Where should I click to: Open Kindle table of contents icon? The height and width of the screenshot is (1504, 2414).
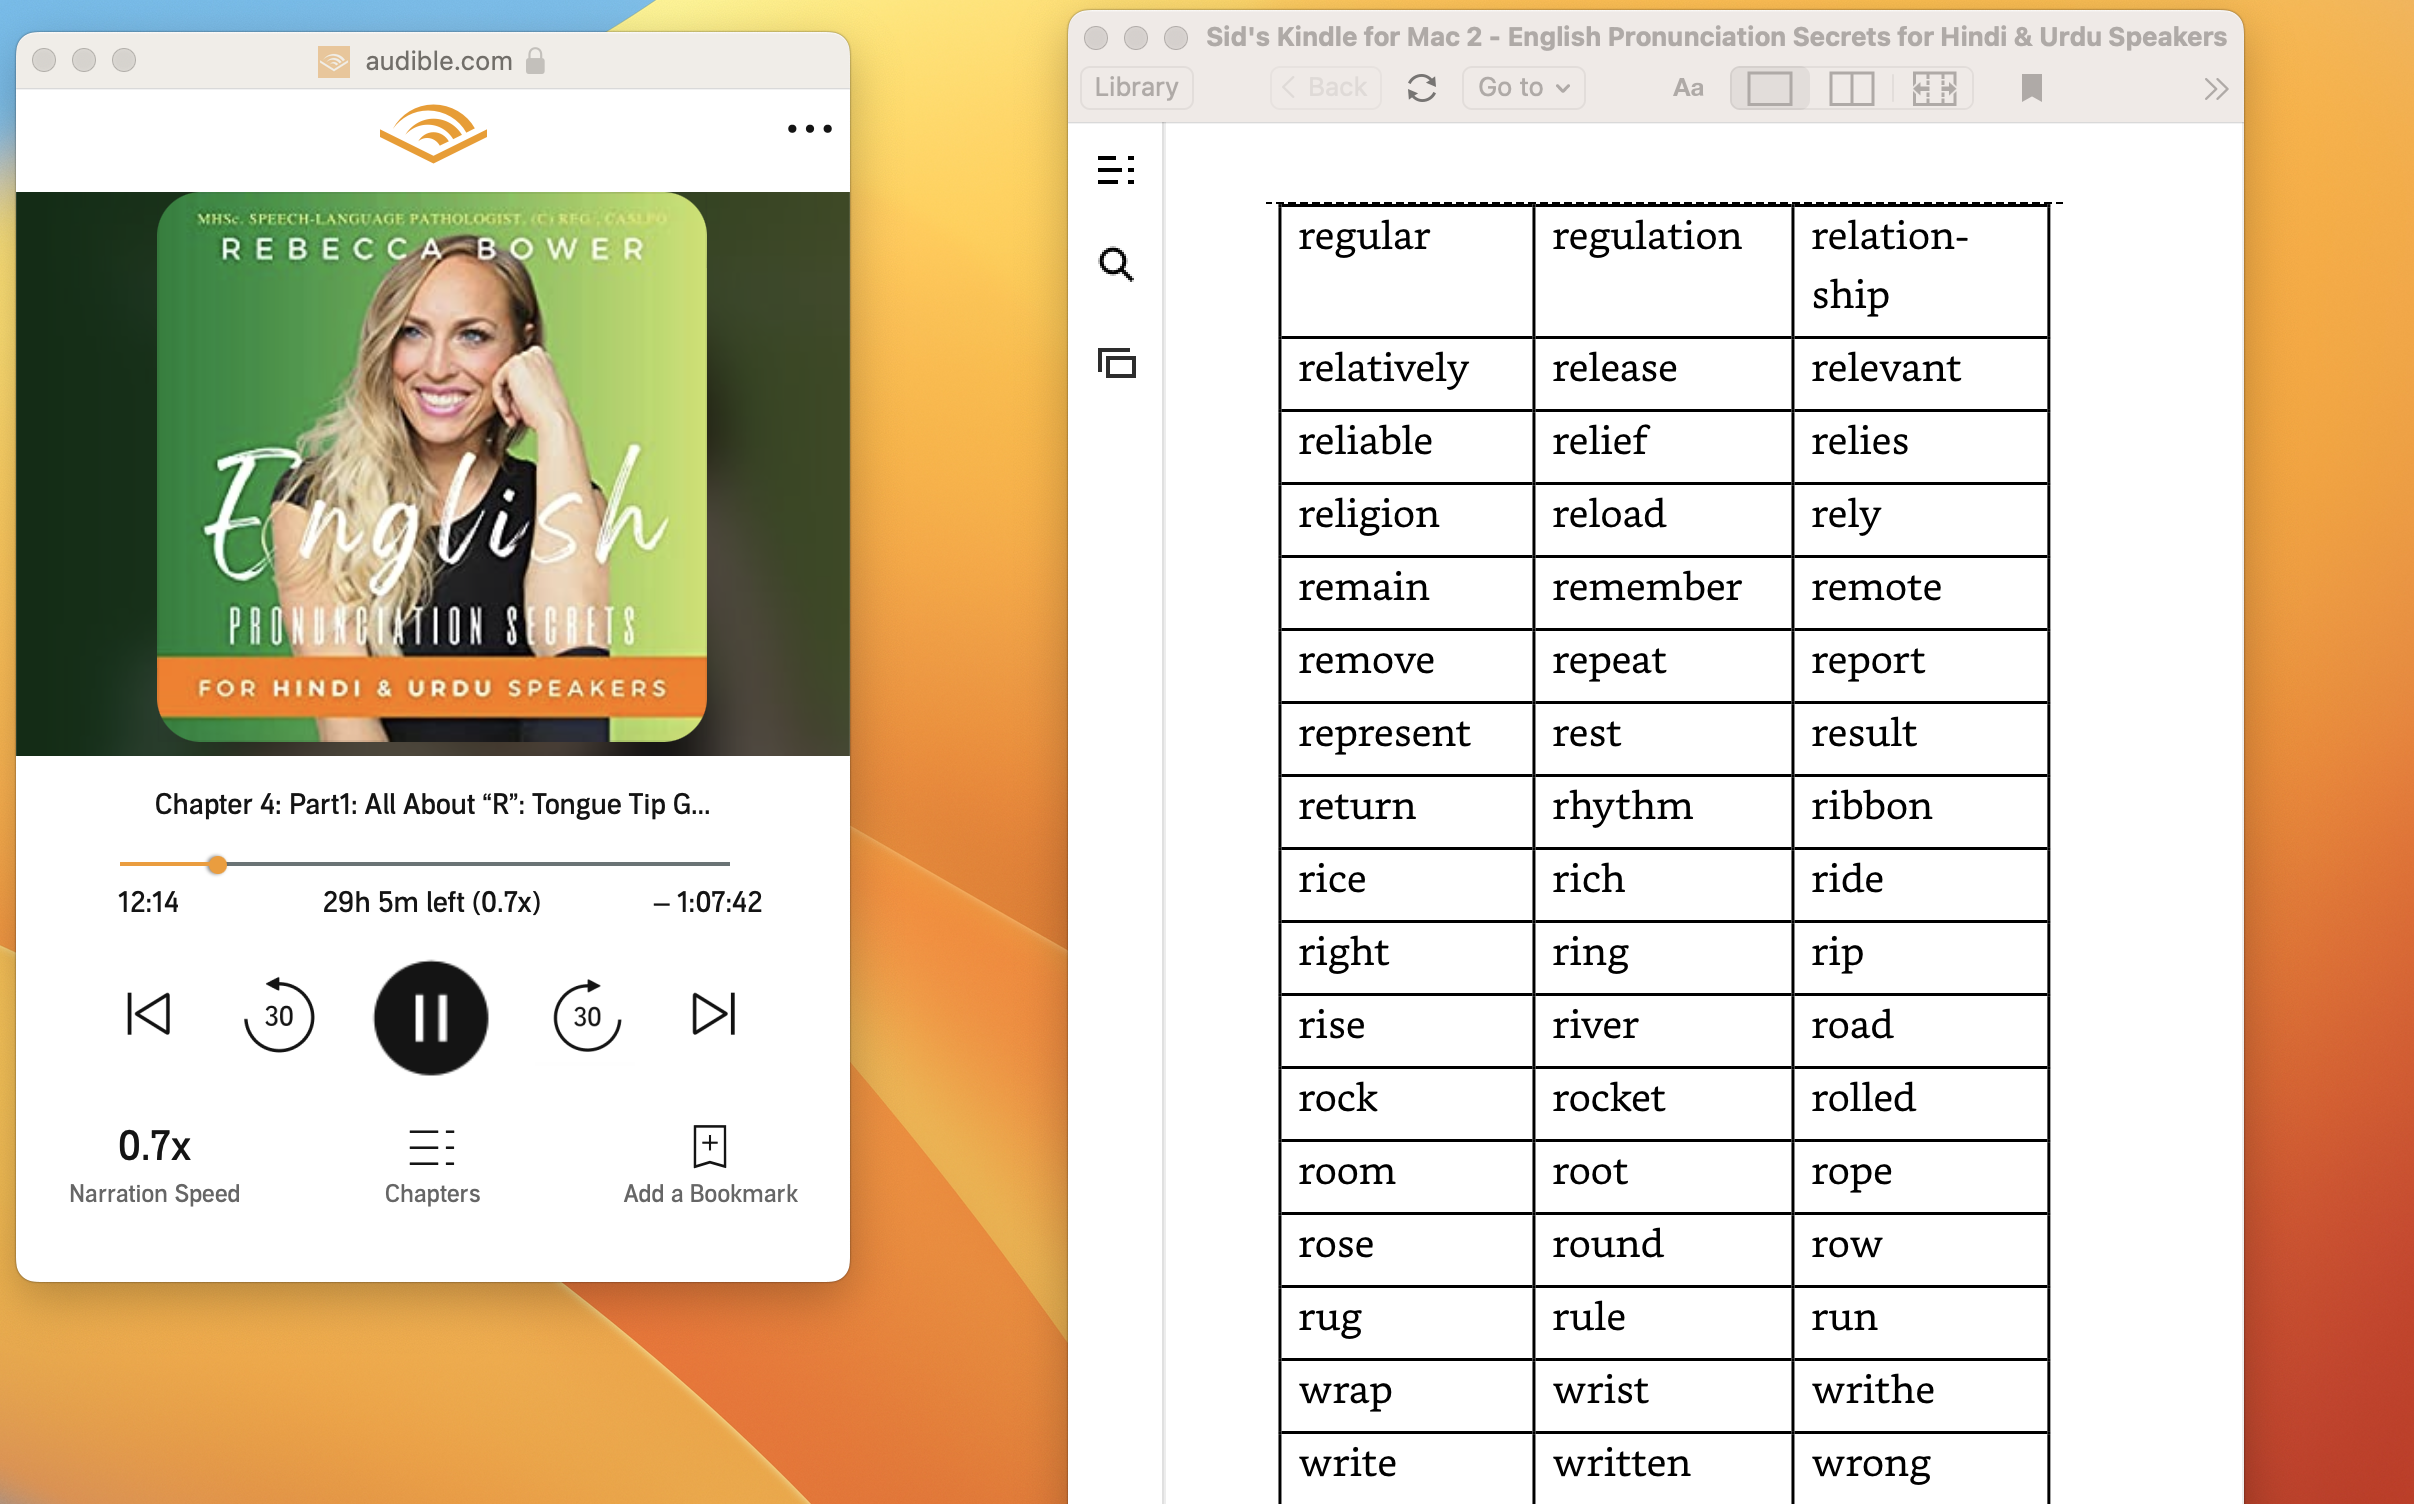tap(1116, 170)
